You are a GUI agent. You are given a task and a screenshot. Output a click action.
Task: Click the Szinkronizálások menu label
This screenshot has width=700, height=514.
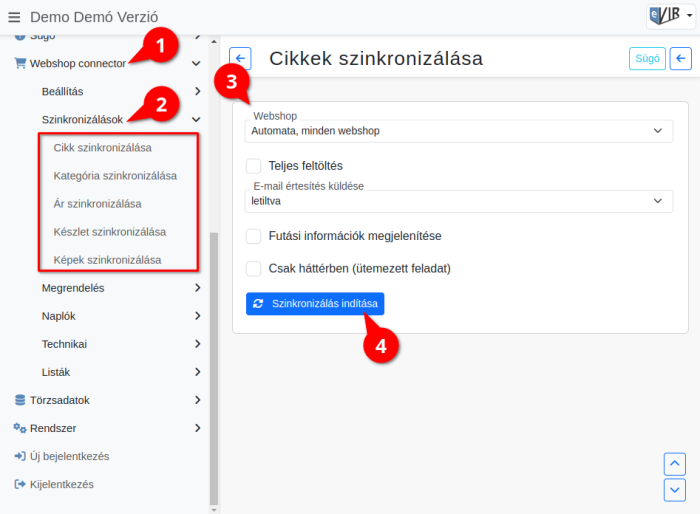82,120
